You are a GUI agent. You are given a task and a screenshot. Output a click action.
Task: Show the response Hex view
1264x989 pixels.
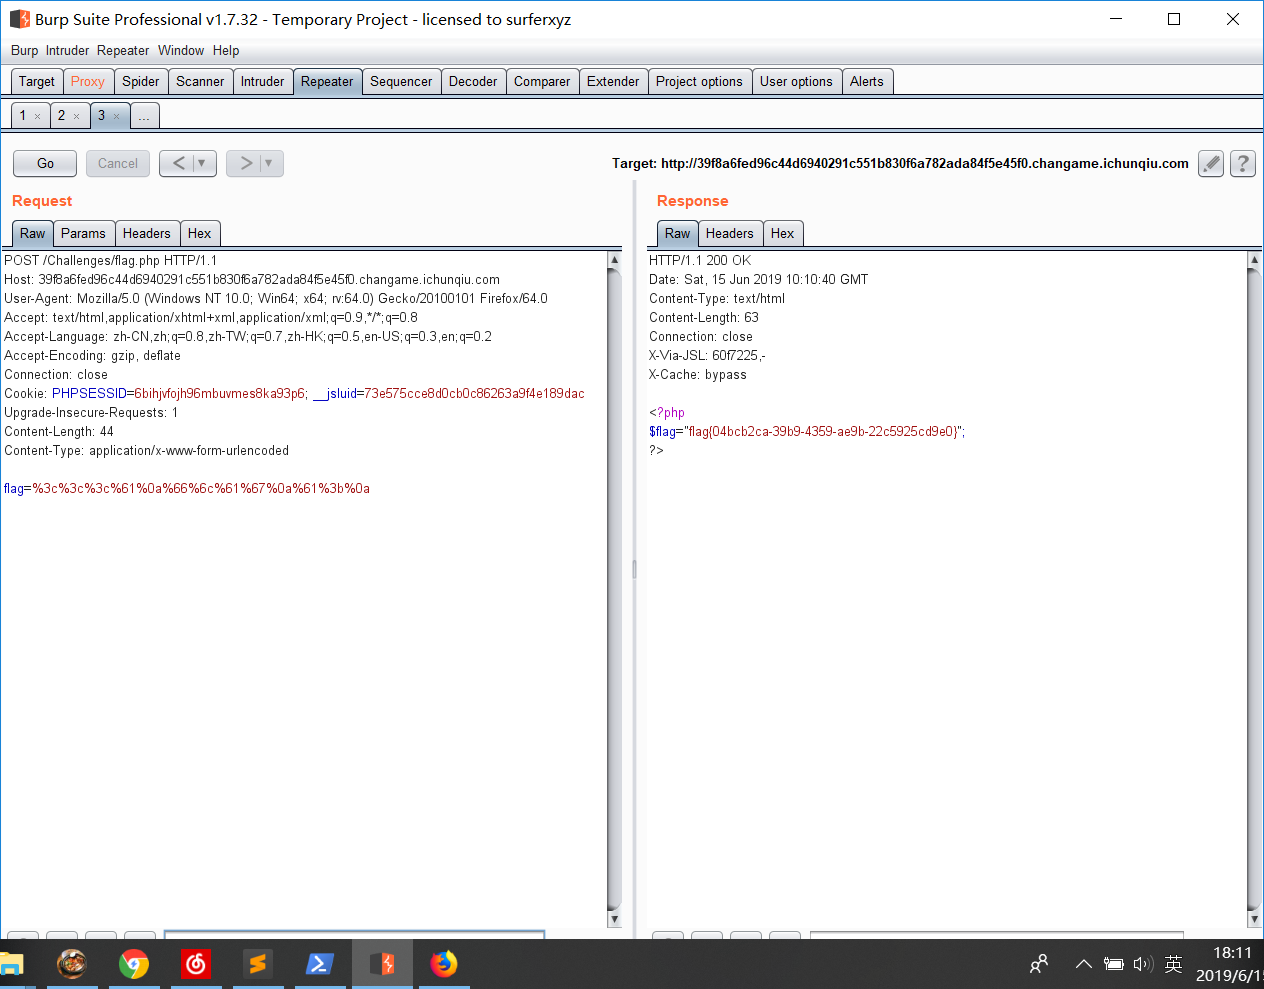[783, 234]
